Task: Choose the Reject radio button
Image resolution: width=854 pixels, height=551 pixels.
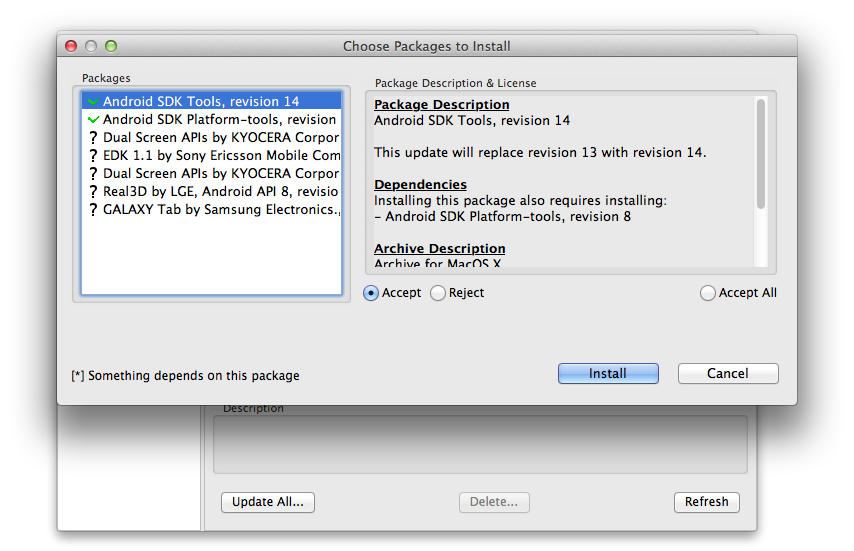Action: [x=438, y=293]
